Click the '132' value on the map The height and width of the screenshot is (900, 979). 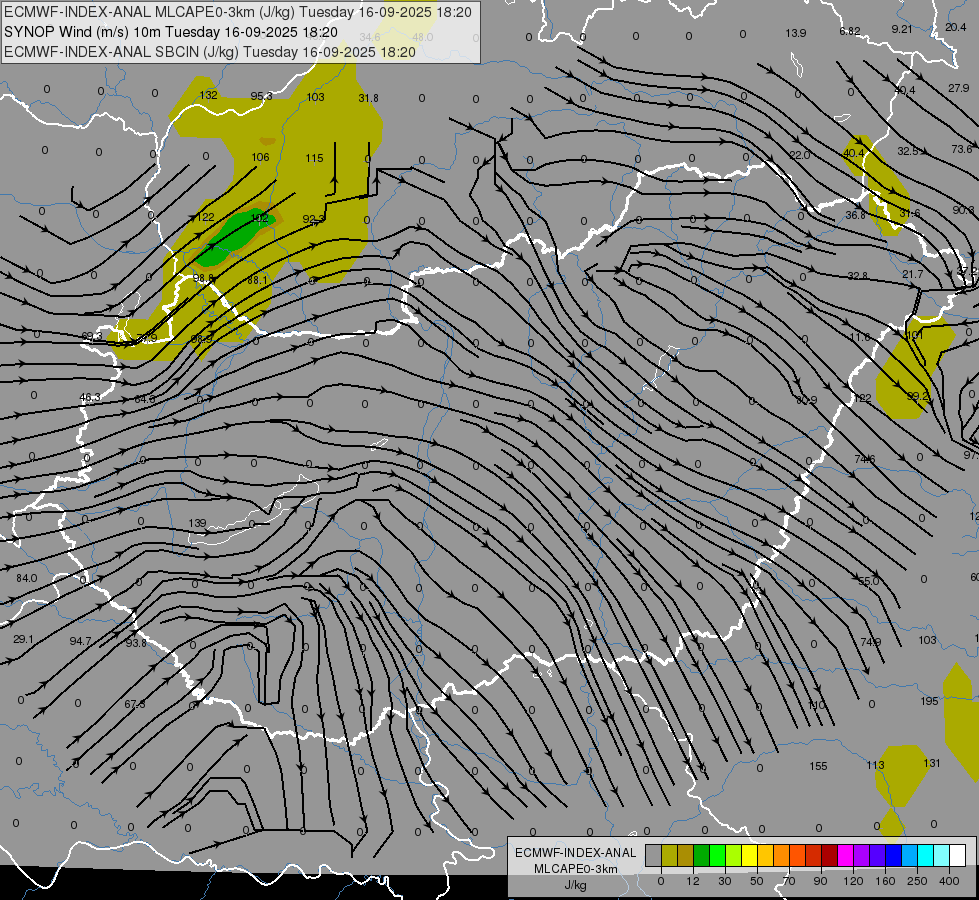pyautogui.click(x=209, y=95)
